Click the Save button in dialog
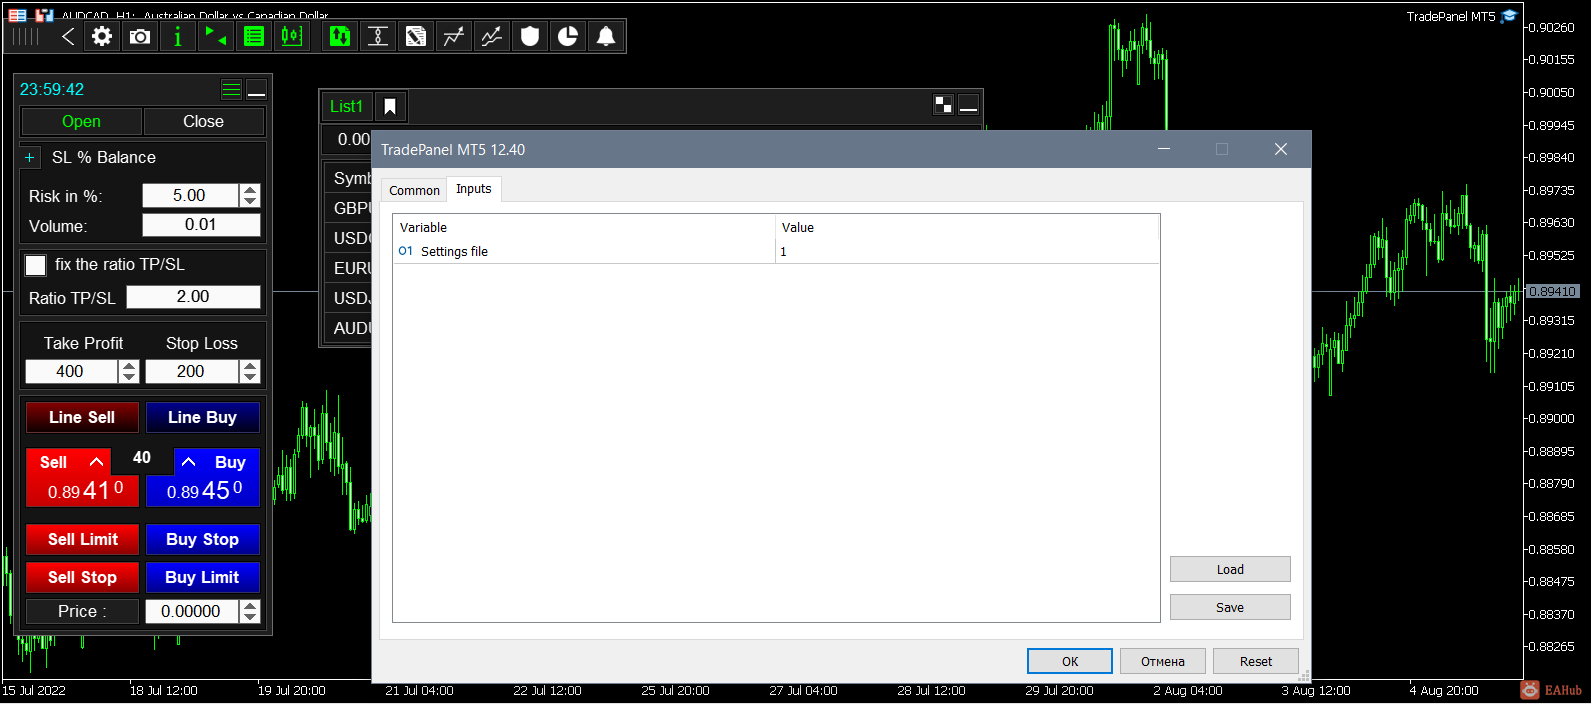 1230,607
